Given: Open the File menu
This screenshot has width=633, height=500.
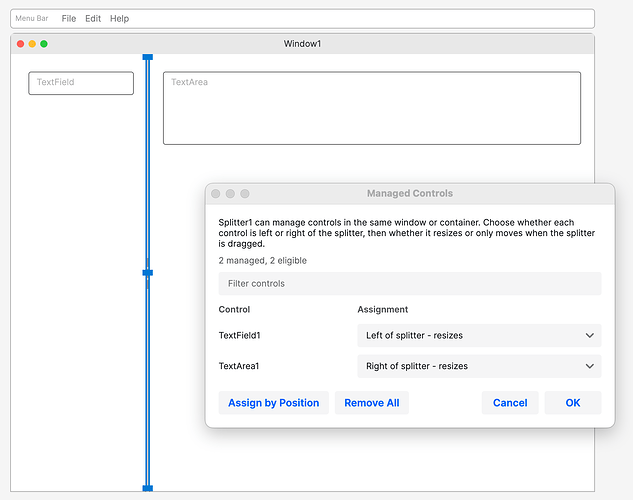Looking at the screenshot, I should [69, 19].
